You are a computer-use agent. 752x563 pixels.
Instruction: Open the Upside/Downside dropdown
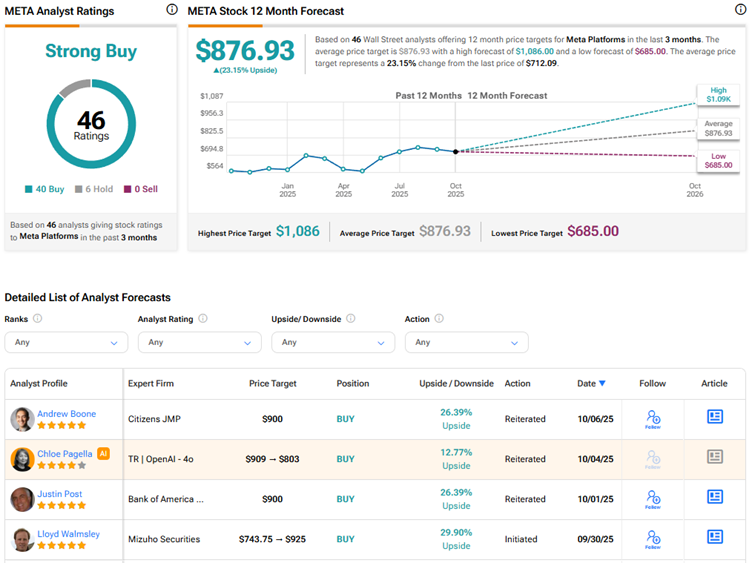point(333,342)
